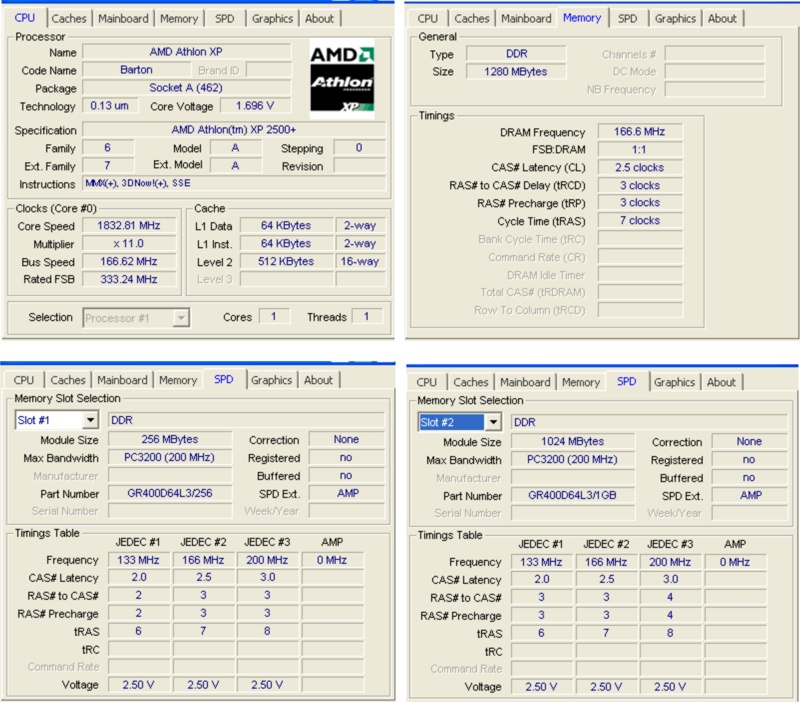Select the DRAM Frequency 166.6 MHz field
This screenshot has width=800, height=702.
640,132
